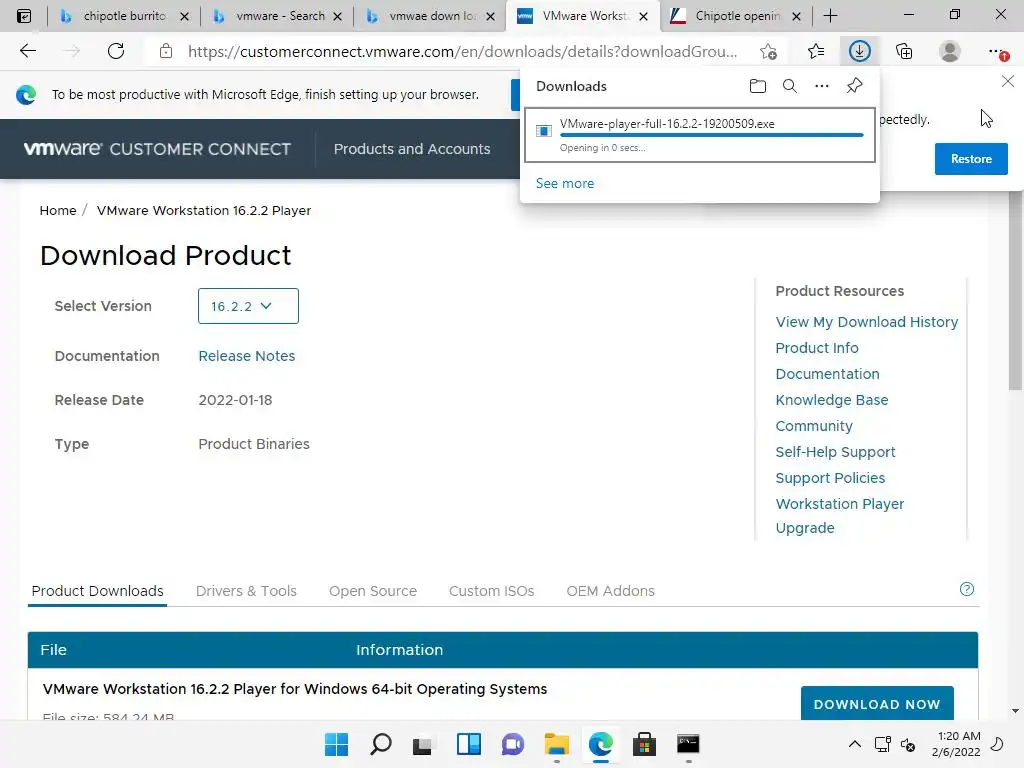Viewport: 1024px width, 768px height.
Task: Select the Custom ISOs tab
Action: point(491,591)
